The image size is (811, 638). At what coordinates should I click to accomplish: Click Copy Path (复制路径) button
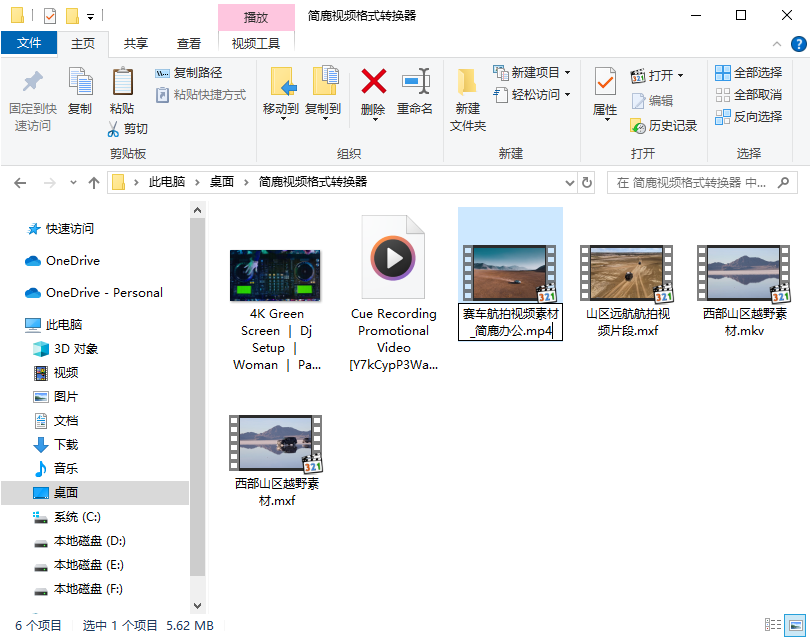click(x=189, y=73)
